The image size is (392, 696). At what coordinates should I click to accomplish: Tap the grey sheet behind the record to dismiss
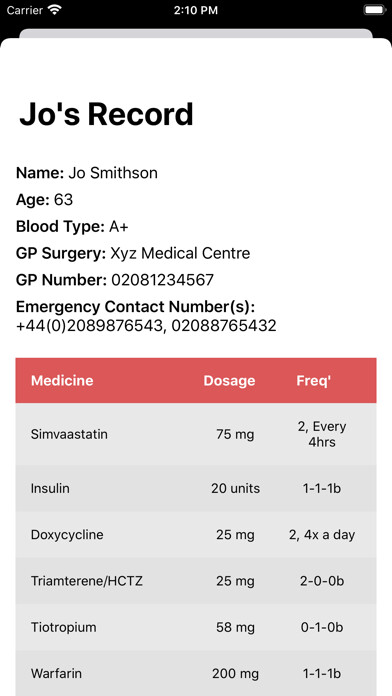(x=196, y=33)
